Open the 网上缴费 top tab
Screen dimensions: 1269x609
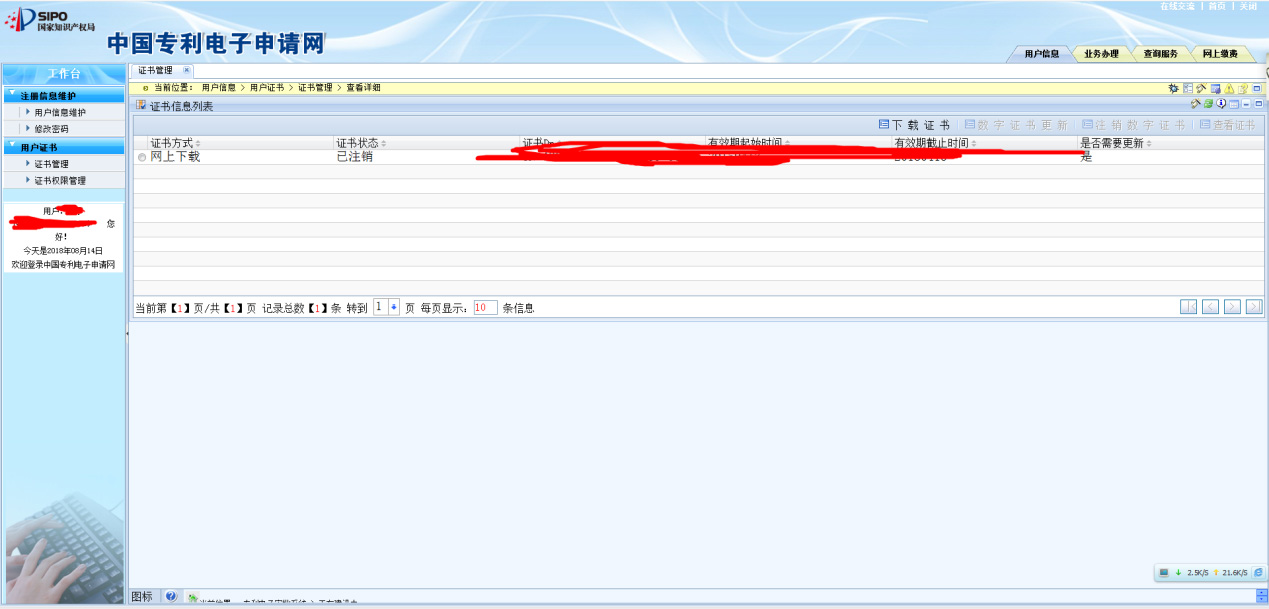point(1220,54)
